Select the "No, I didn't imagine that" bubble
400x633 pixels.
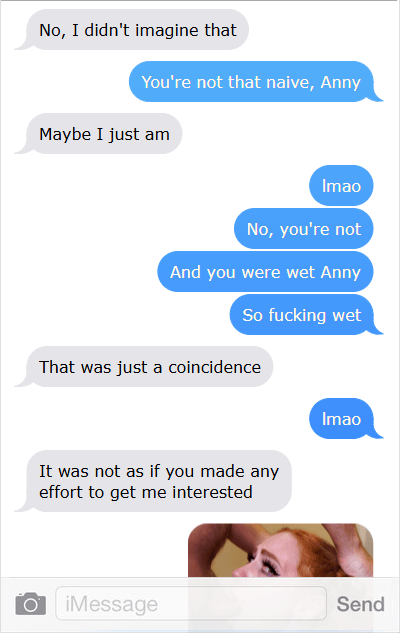click(137, 30)
